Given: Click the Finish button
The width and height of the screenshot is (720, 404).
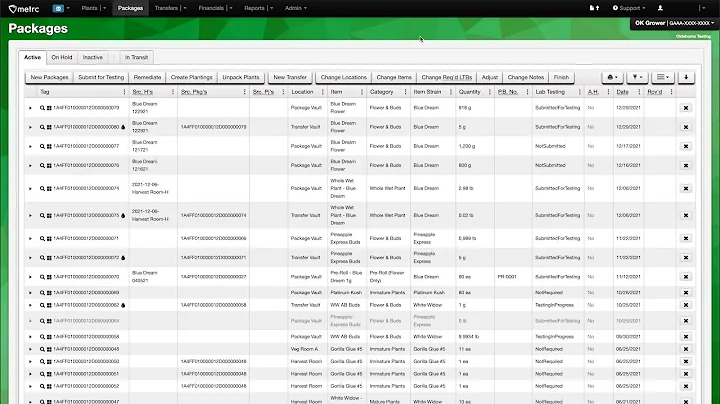Looking at the screenshot, I should pos(561,77).
